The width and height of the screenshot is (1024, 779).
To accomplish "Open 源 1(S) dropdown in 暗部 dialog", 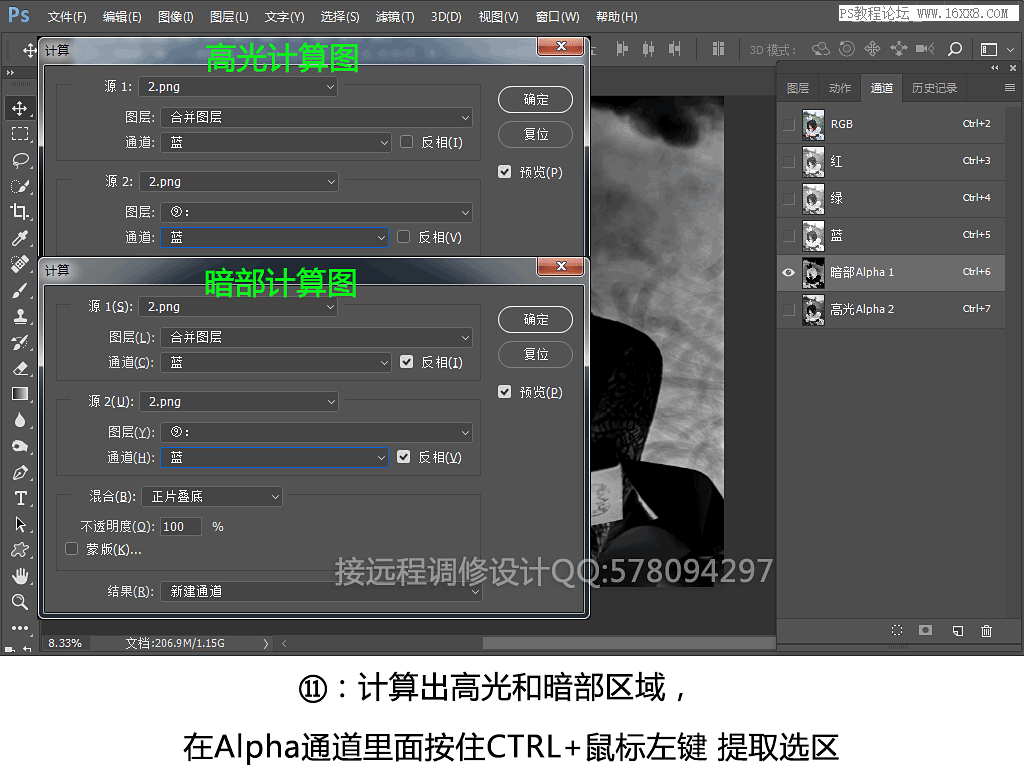I will (238, 307).
